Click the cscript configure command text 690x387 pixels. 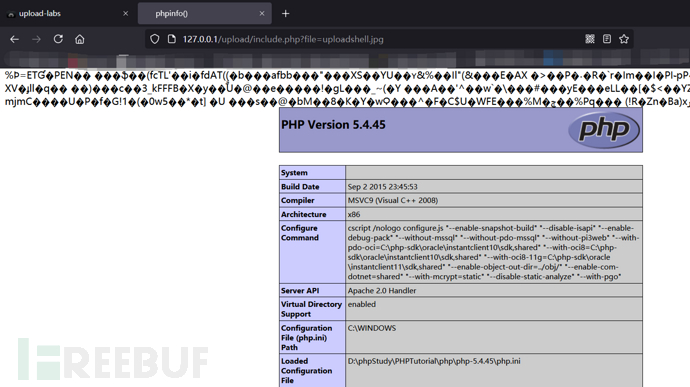click(493, 252)
